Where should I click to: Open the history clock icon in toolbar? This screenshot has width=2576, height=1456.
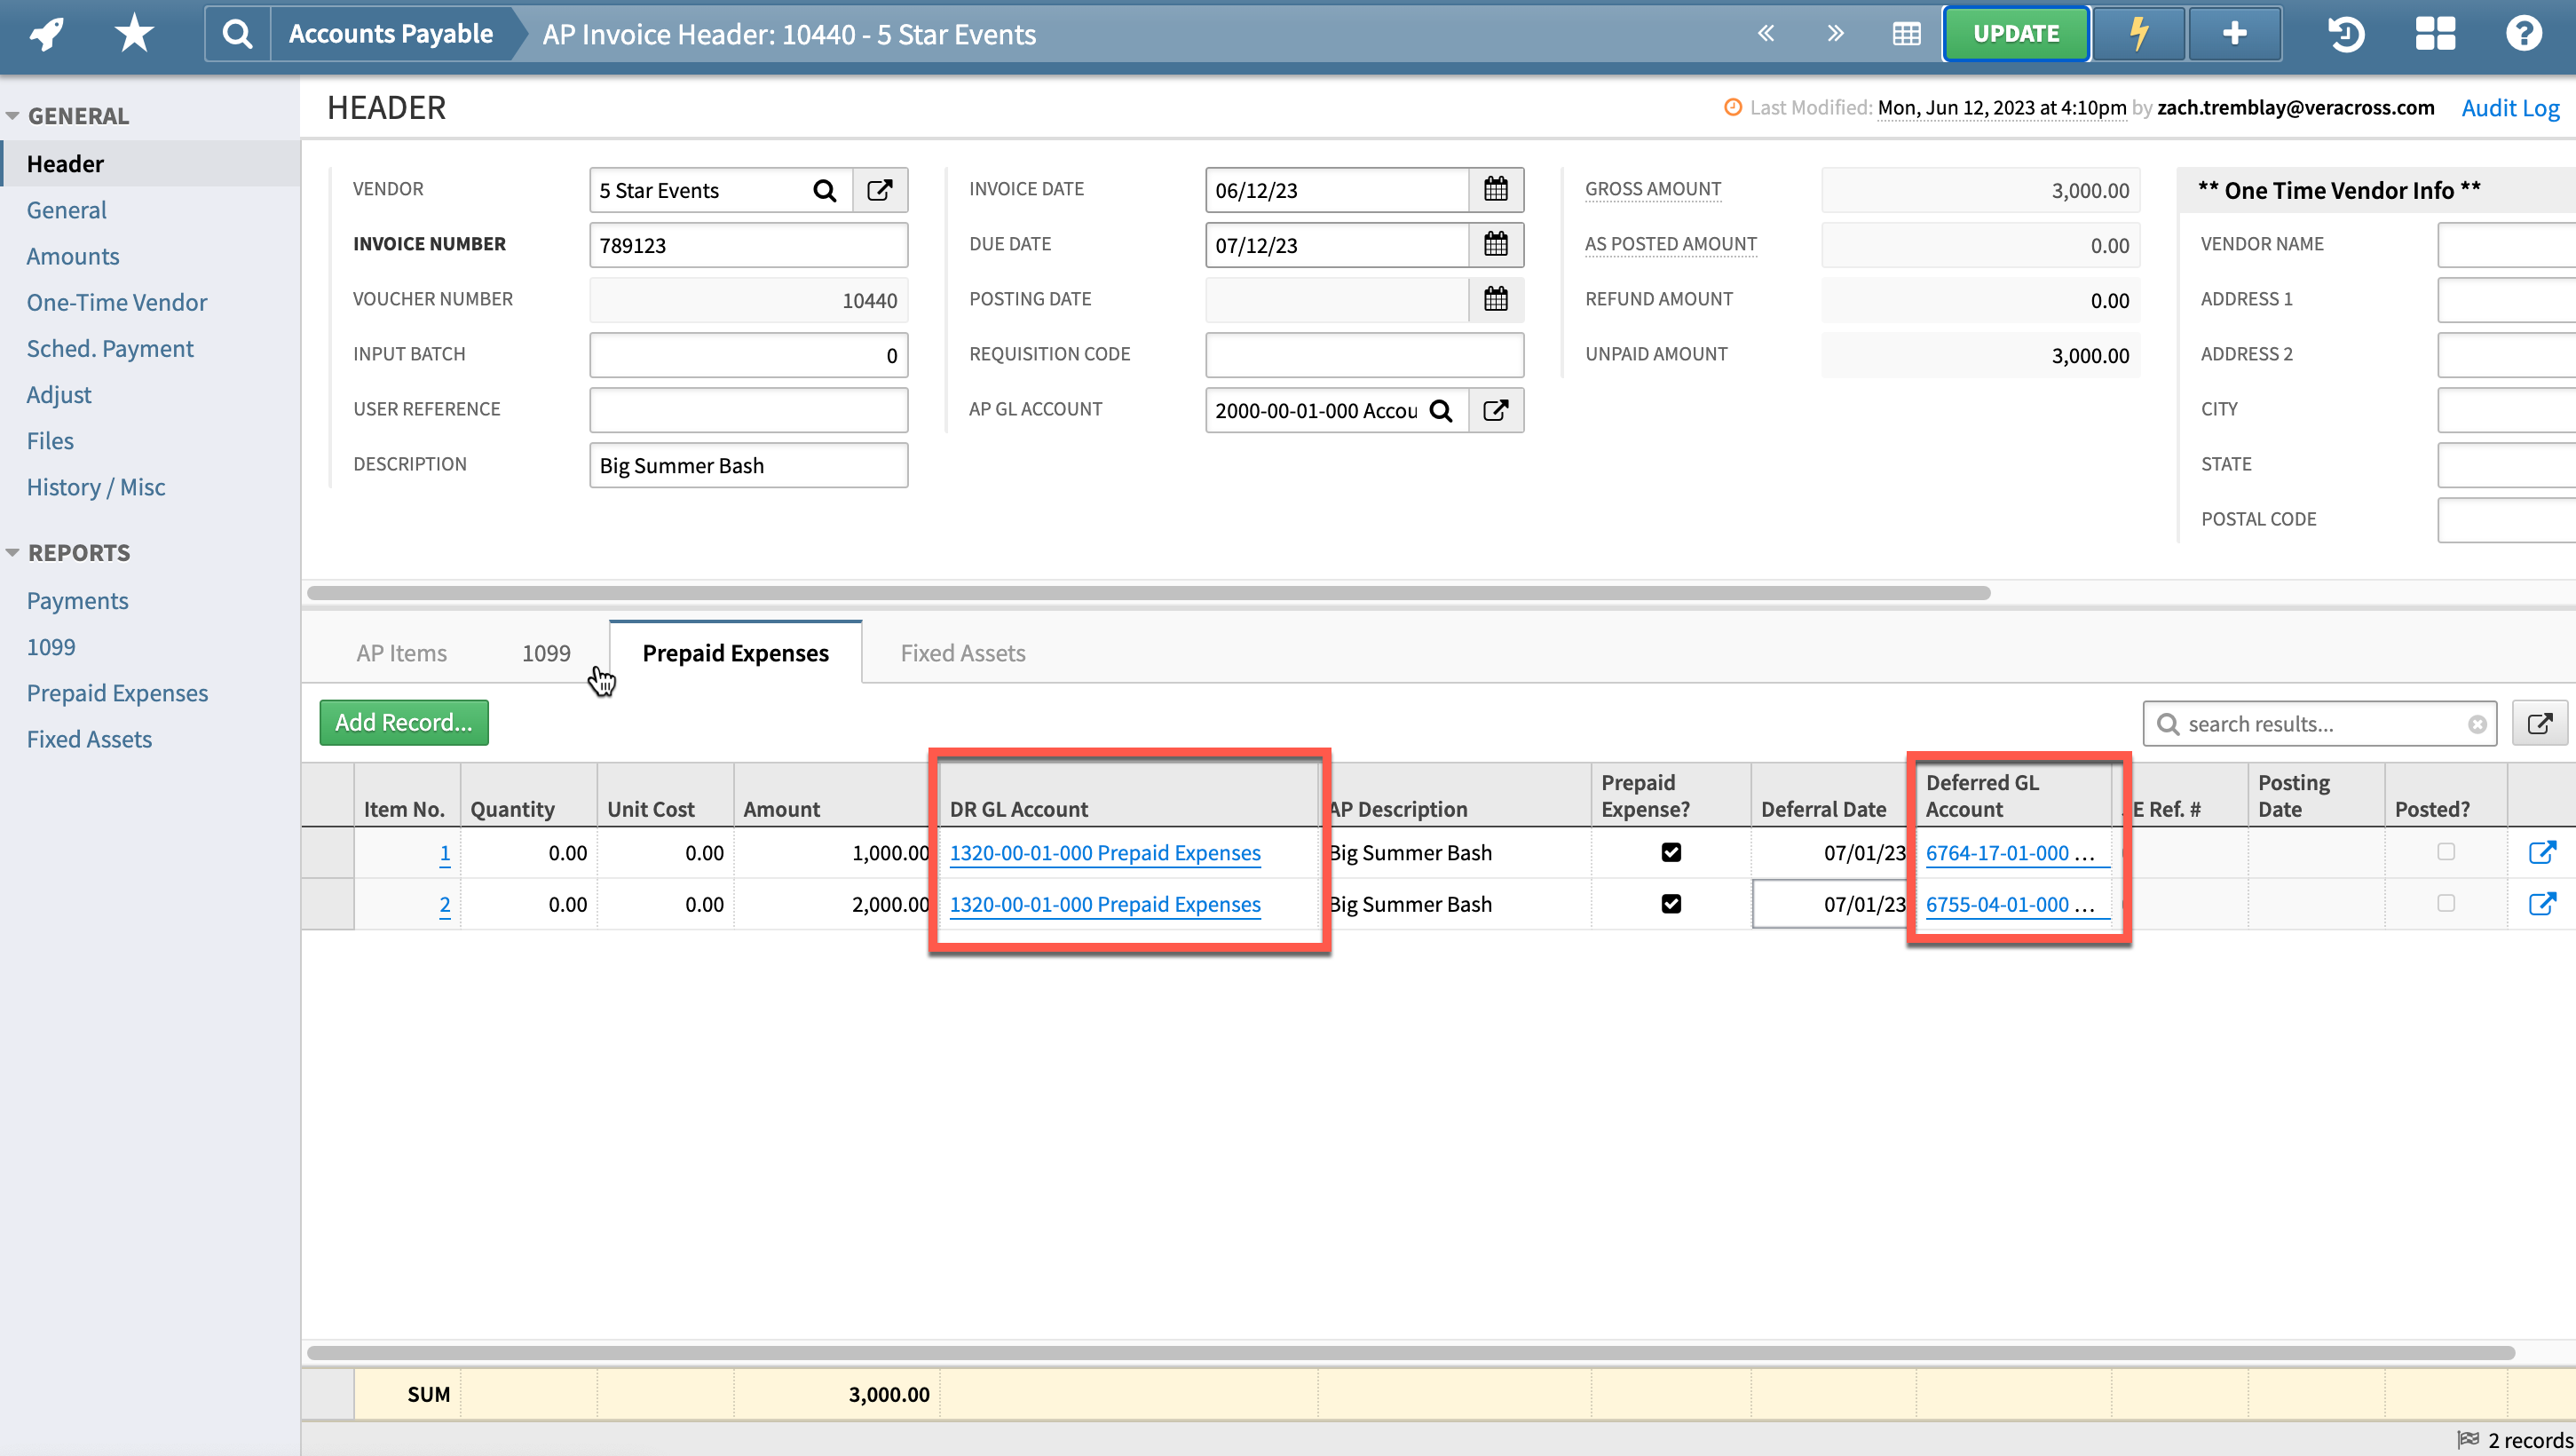pos(2346,33)
